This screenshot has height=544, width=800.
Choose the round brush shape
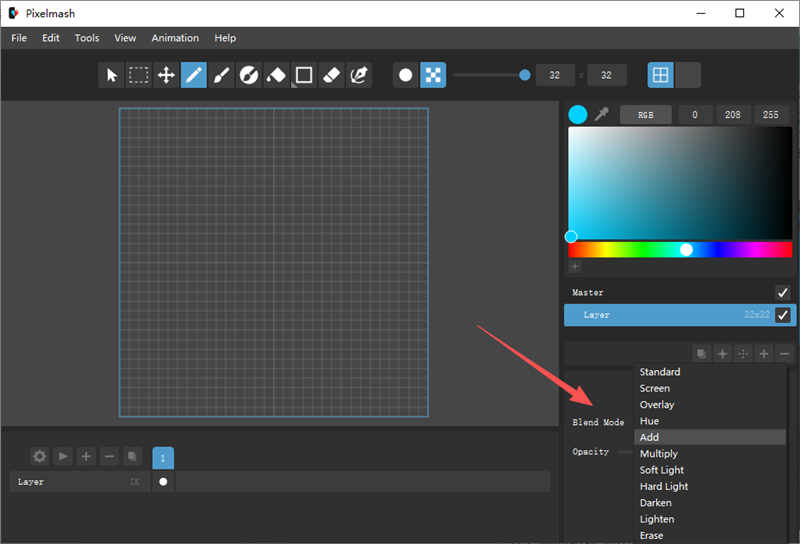pos(406,76)
